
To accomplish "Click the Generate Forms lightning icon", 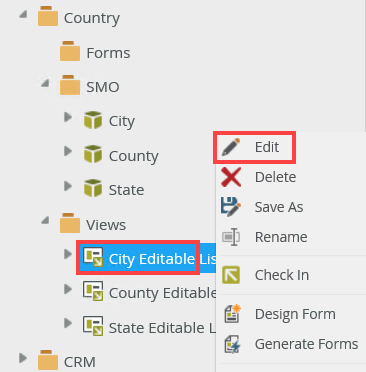I will 232,344.
